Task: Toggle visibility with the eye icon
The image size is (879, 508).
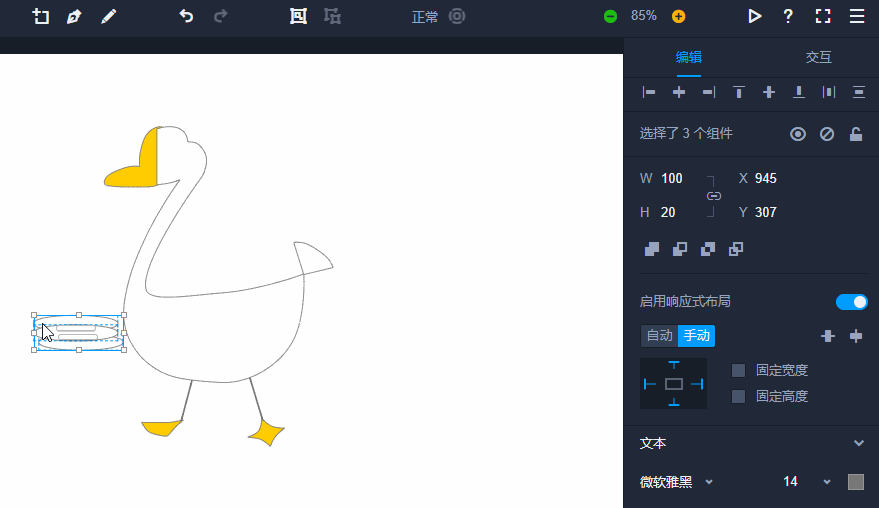Action: tap(798, 134)
